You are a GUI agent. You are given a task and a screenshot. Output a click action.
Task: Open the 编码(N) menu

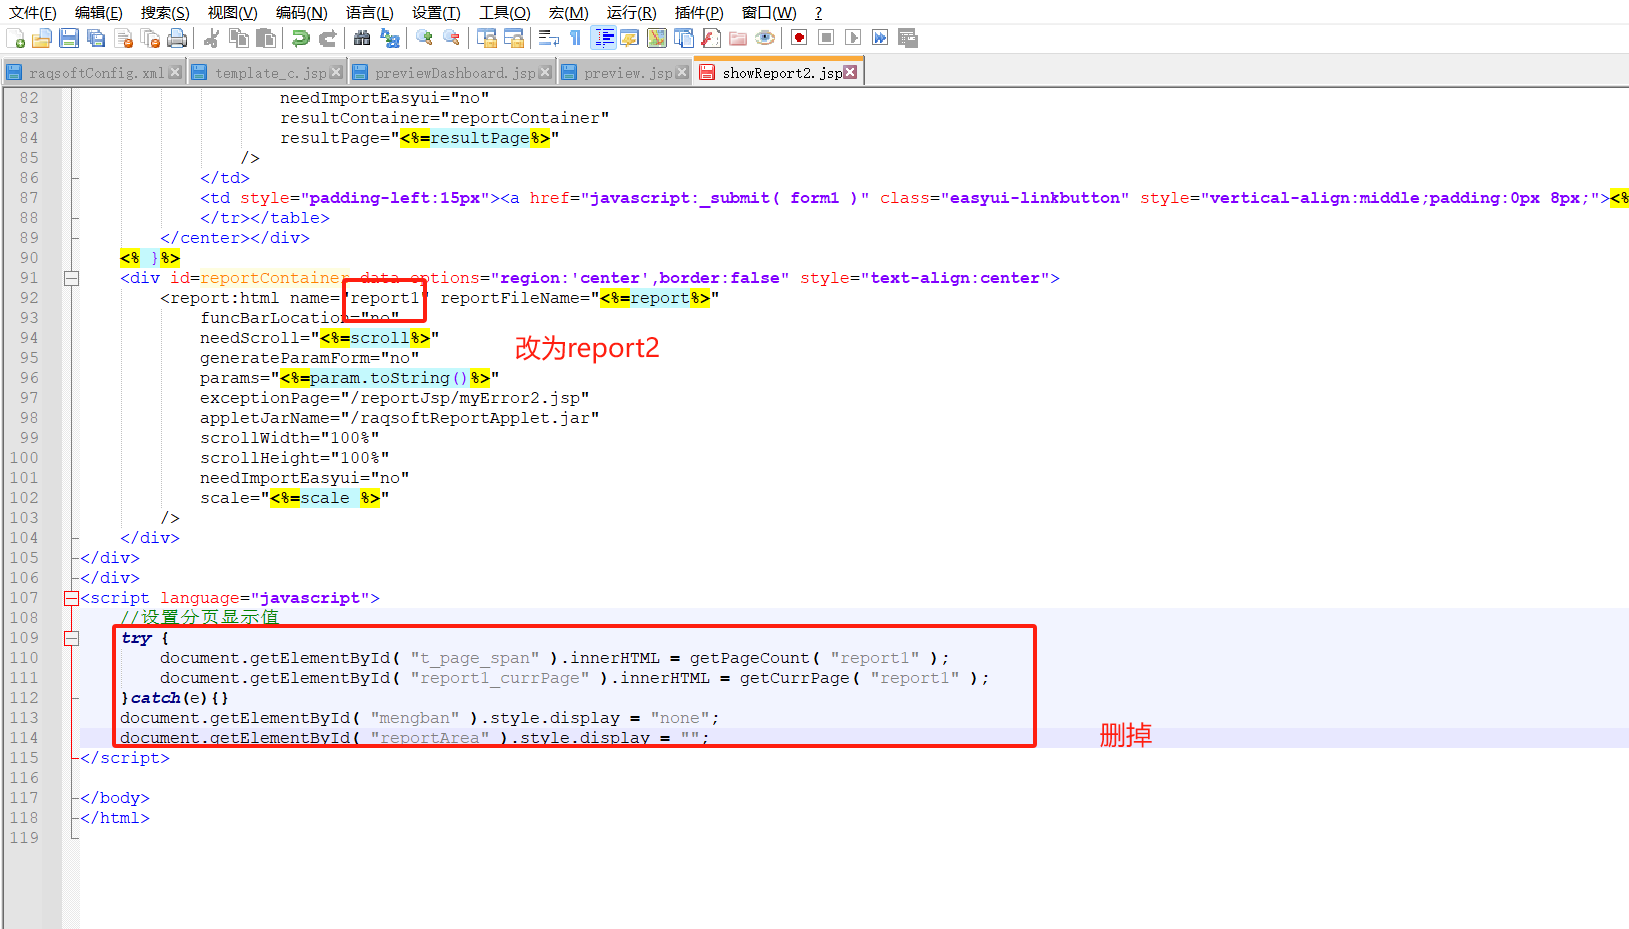pos(301,12)
